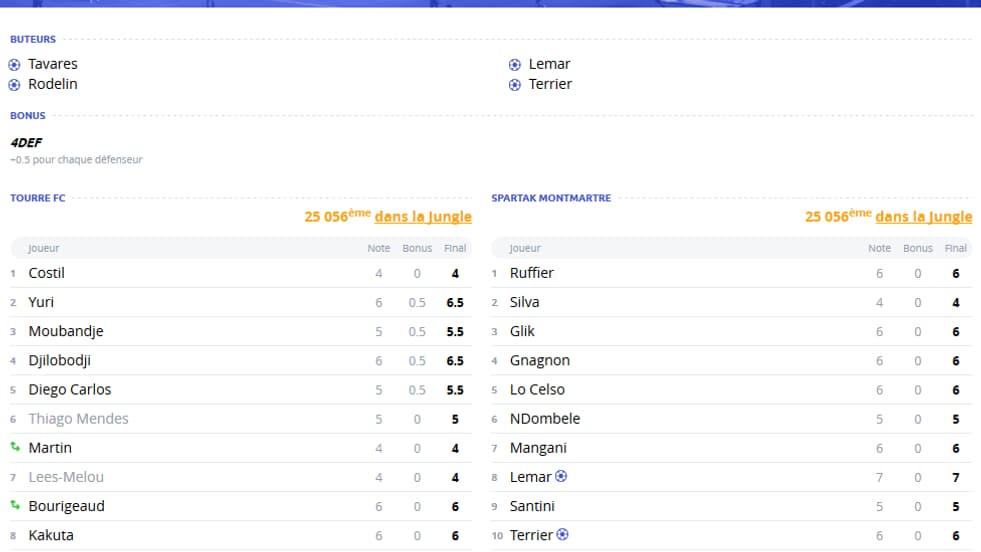
Task: Click the 4DEF bonus label
Action: [26, 143]
